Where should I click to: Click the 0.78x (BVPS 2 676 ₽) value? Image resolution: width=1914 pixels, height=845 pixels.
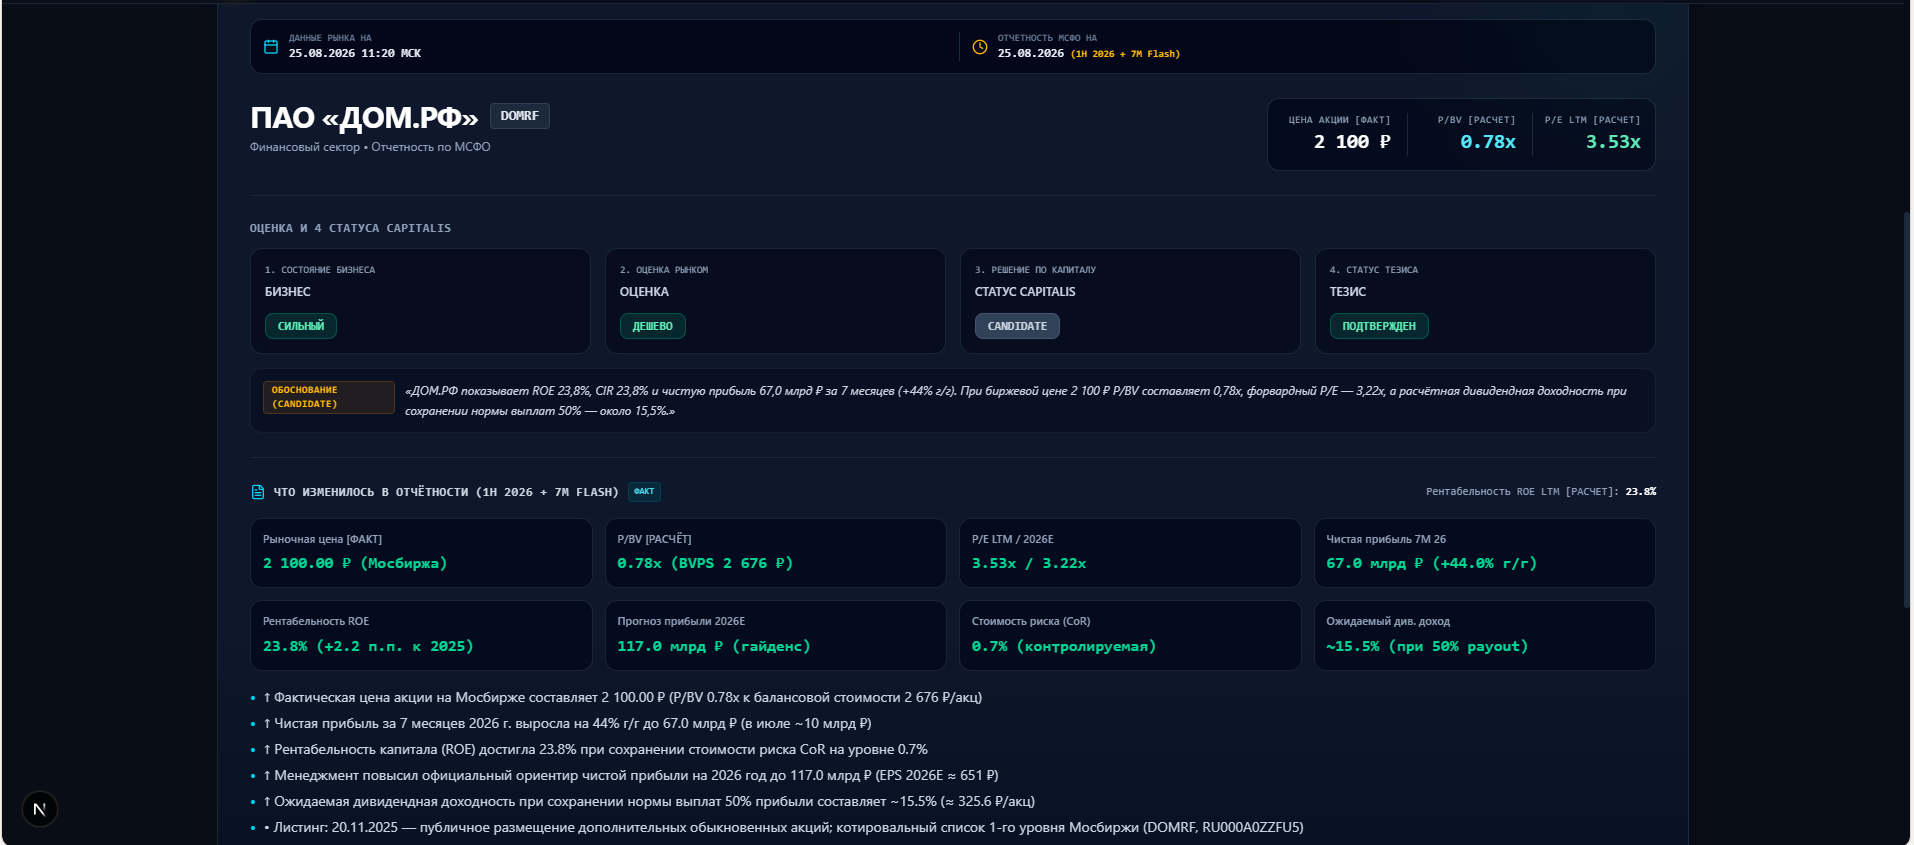tap(705, 563)
